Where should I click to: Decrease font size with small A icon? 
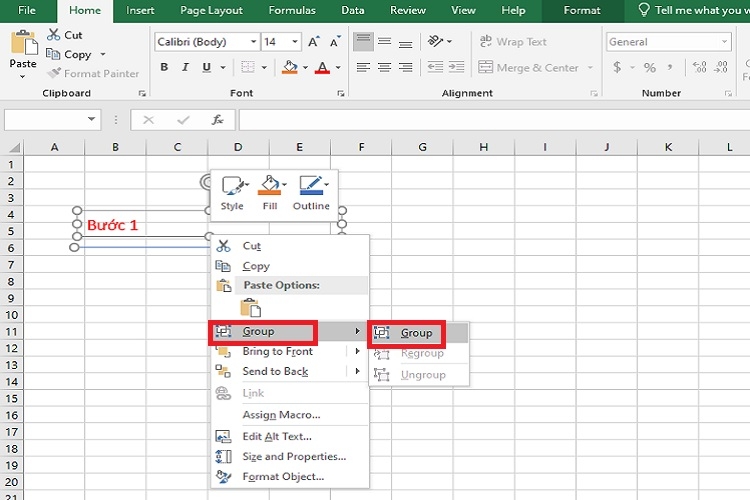coord(335,42)
